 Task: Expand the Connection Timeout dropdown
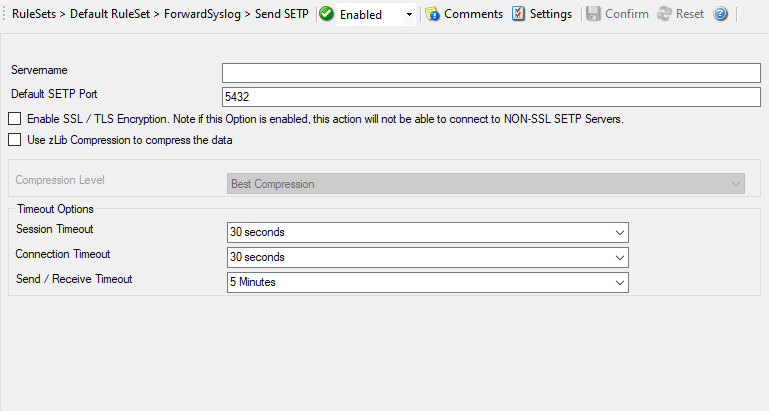pyautogui.click(x=619, y=257)
